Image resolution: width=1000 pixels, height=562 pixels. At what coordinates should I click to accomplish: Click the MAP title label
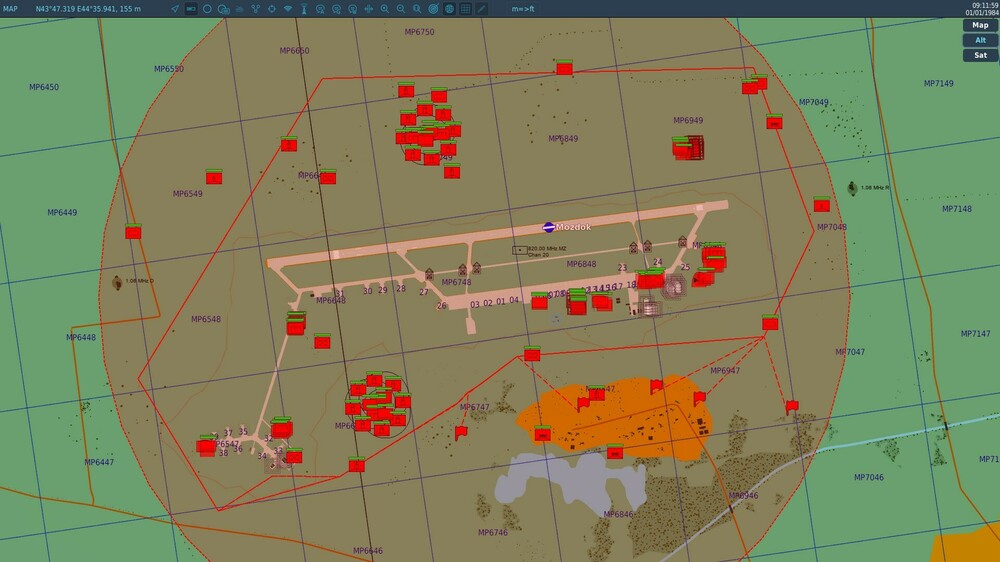(x=10, y=9)
